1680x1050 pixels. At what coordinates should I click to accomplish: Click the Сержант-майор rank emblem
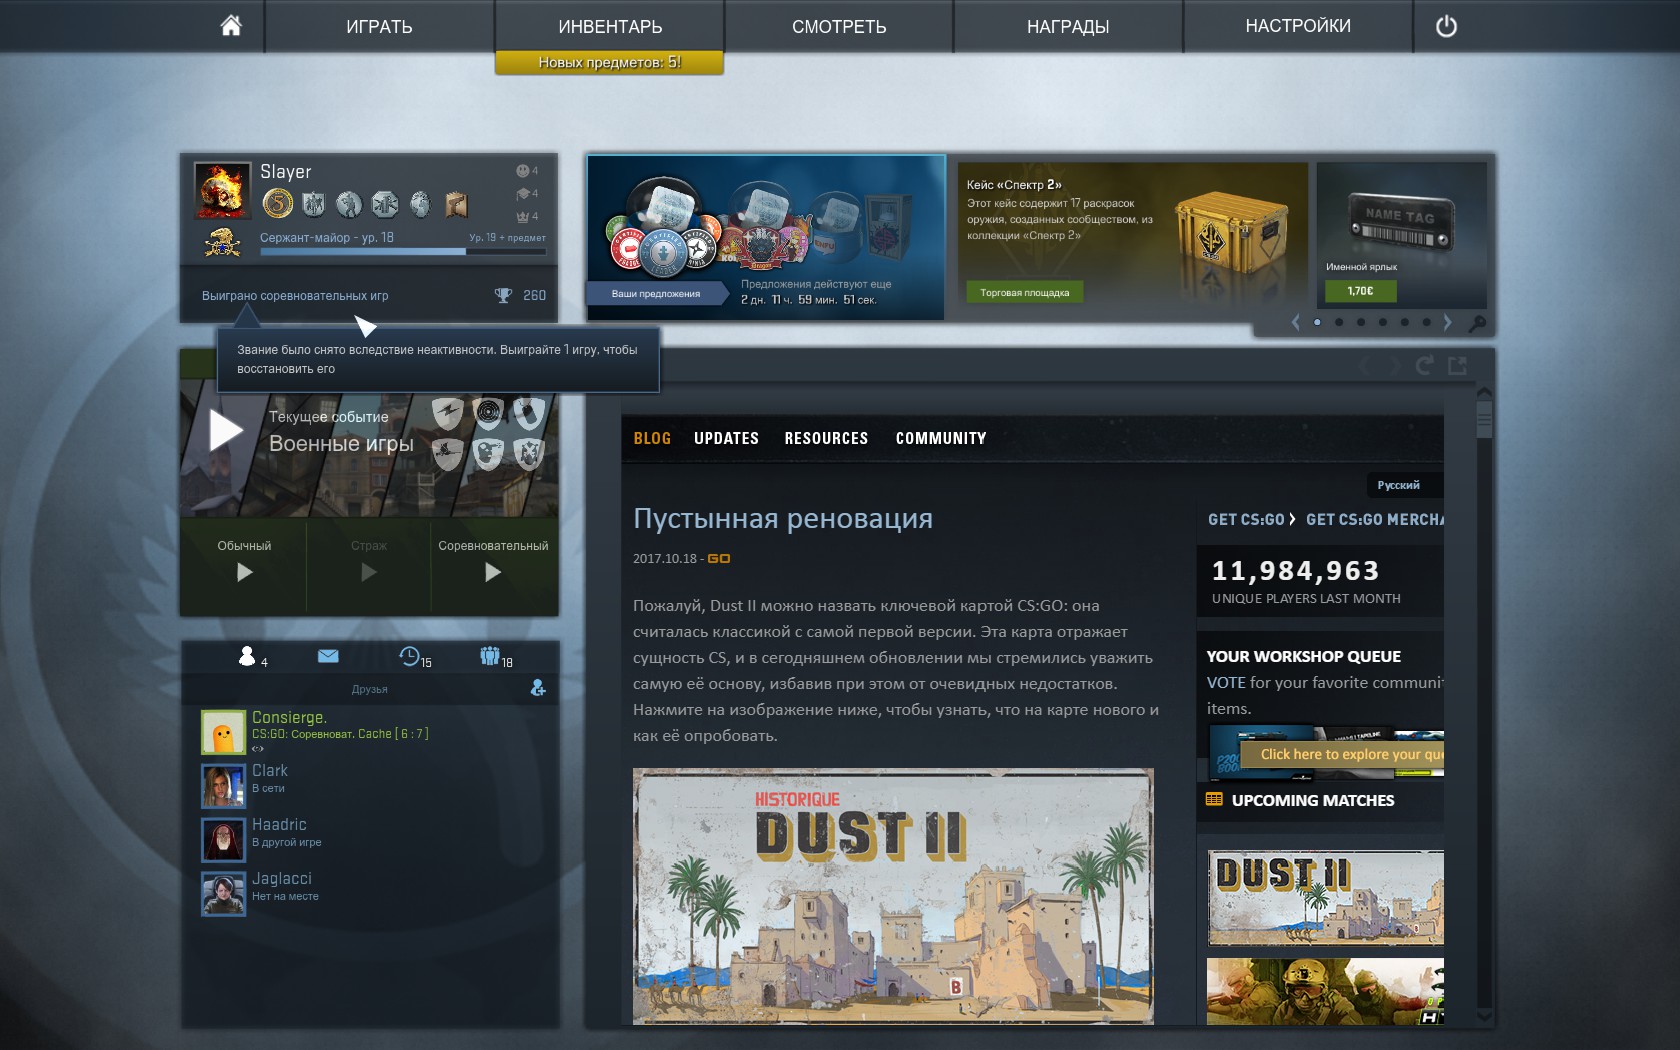222,243
